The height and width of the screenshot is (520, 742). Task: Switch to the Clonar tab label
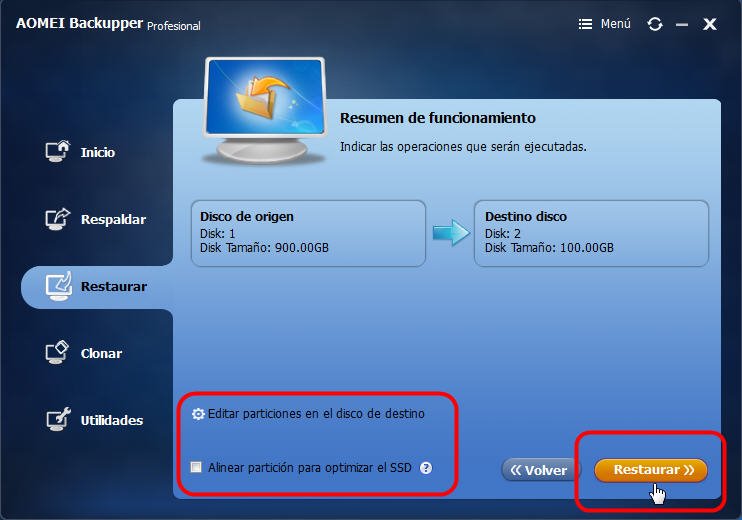tap(101, 353)
